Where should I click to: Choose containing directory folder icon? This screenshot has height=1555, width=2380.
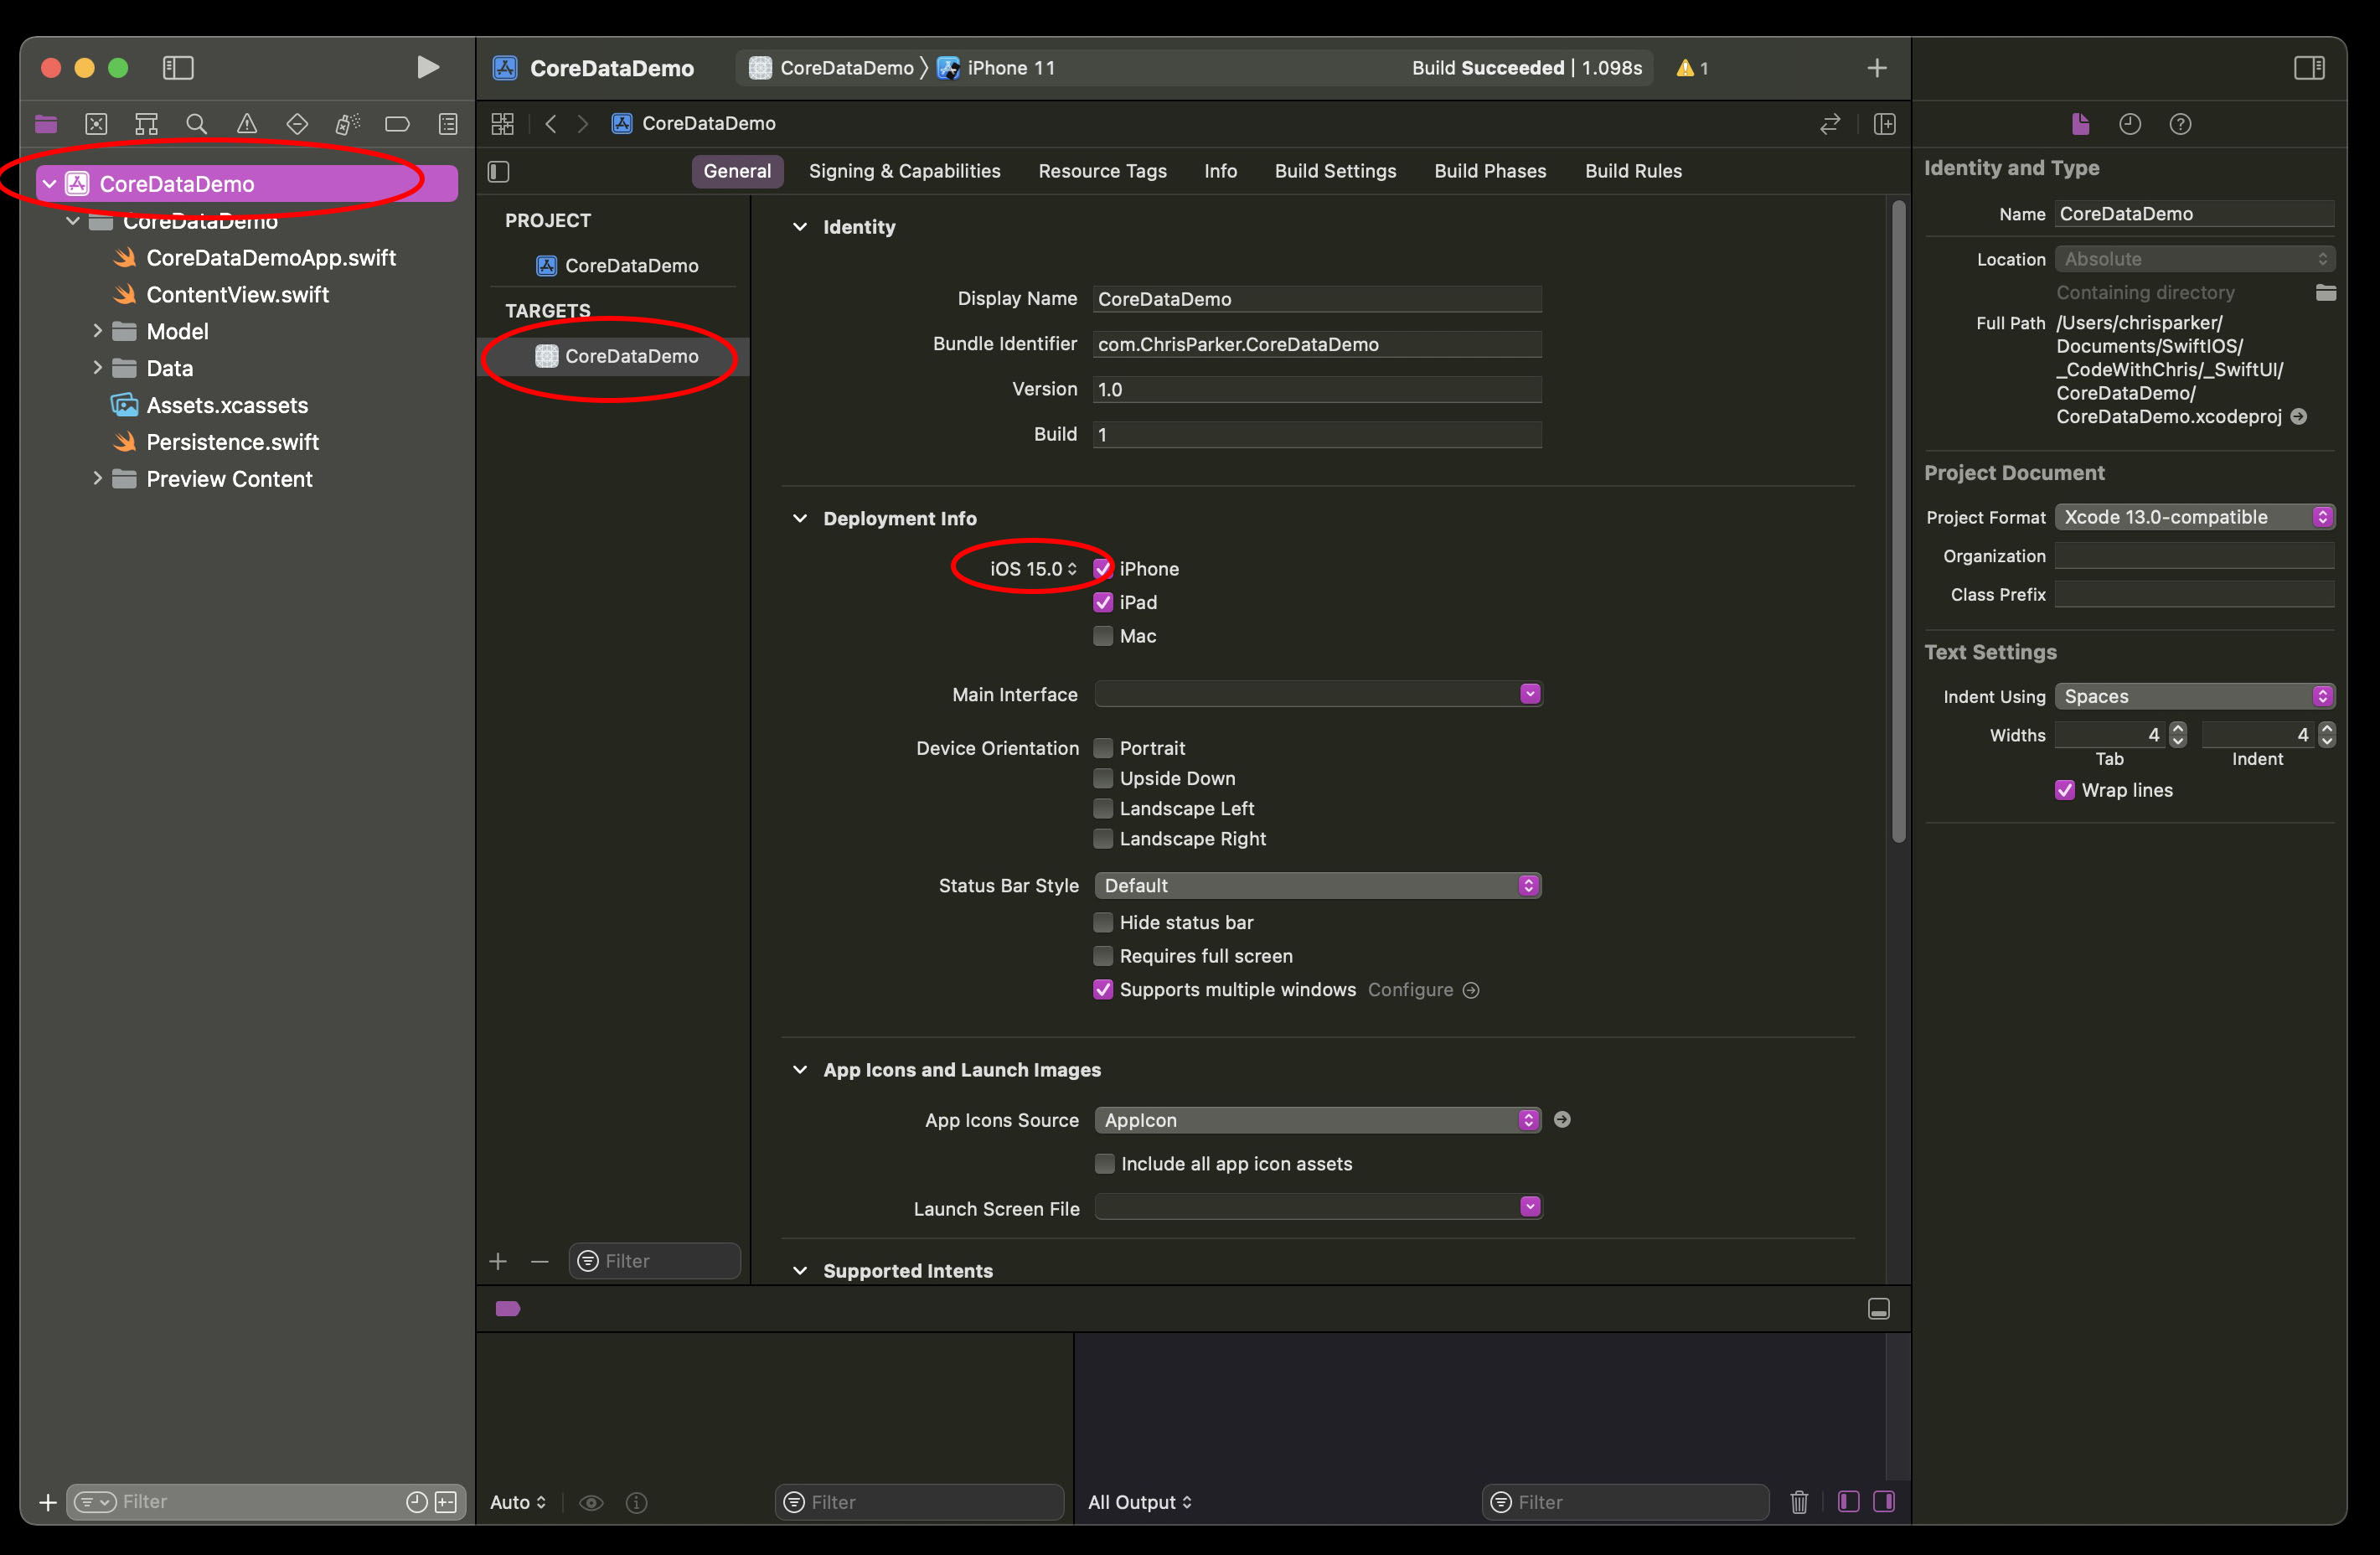click(2326, 292)
